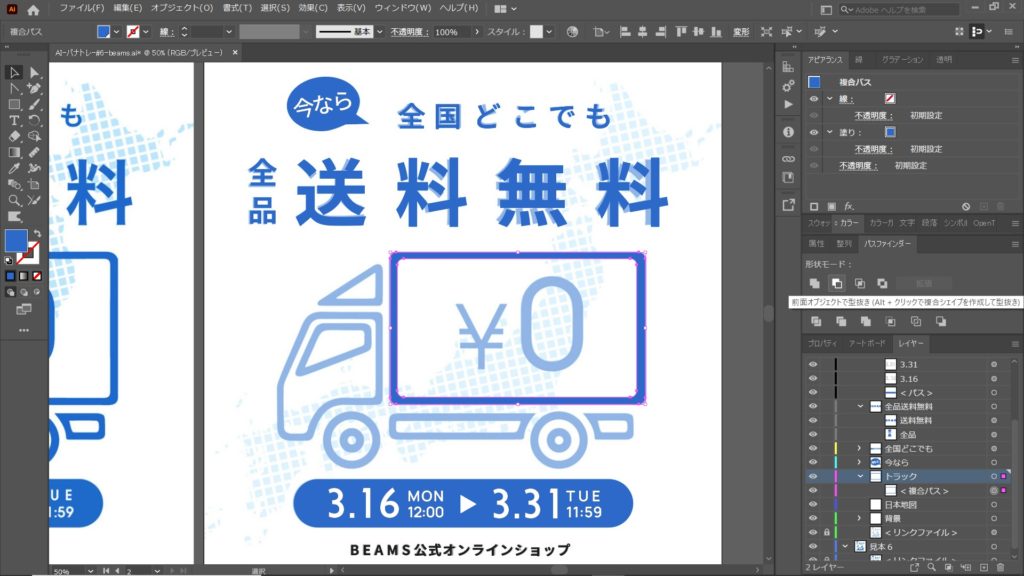This screenshot has width=1024, height=576.
Task: Locate object with Layers panel magnifier icon
Action: pyautogui.click(x=931, y=568)
